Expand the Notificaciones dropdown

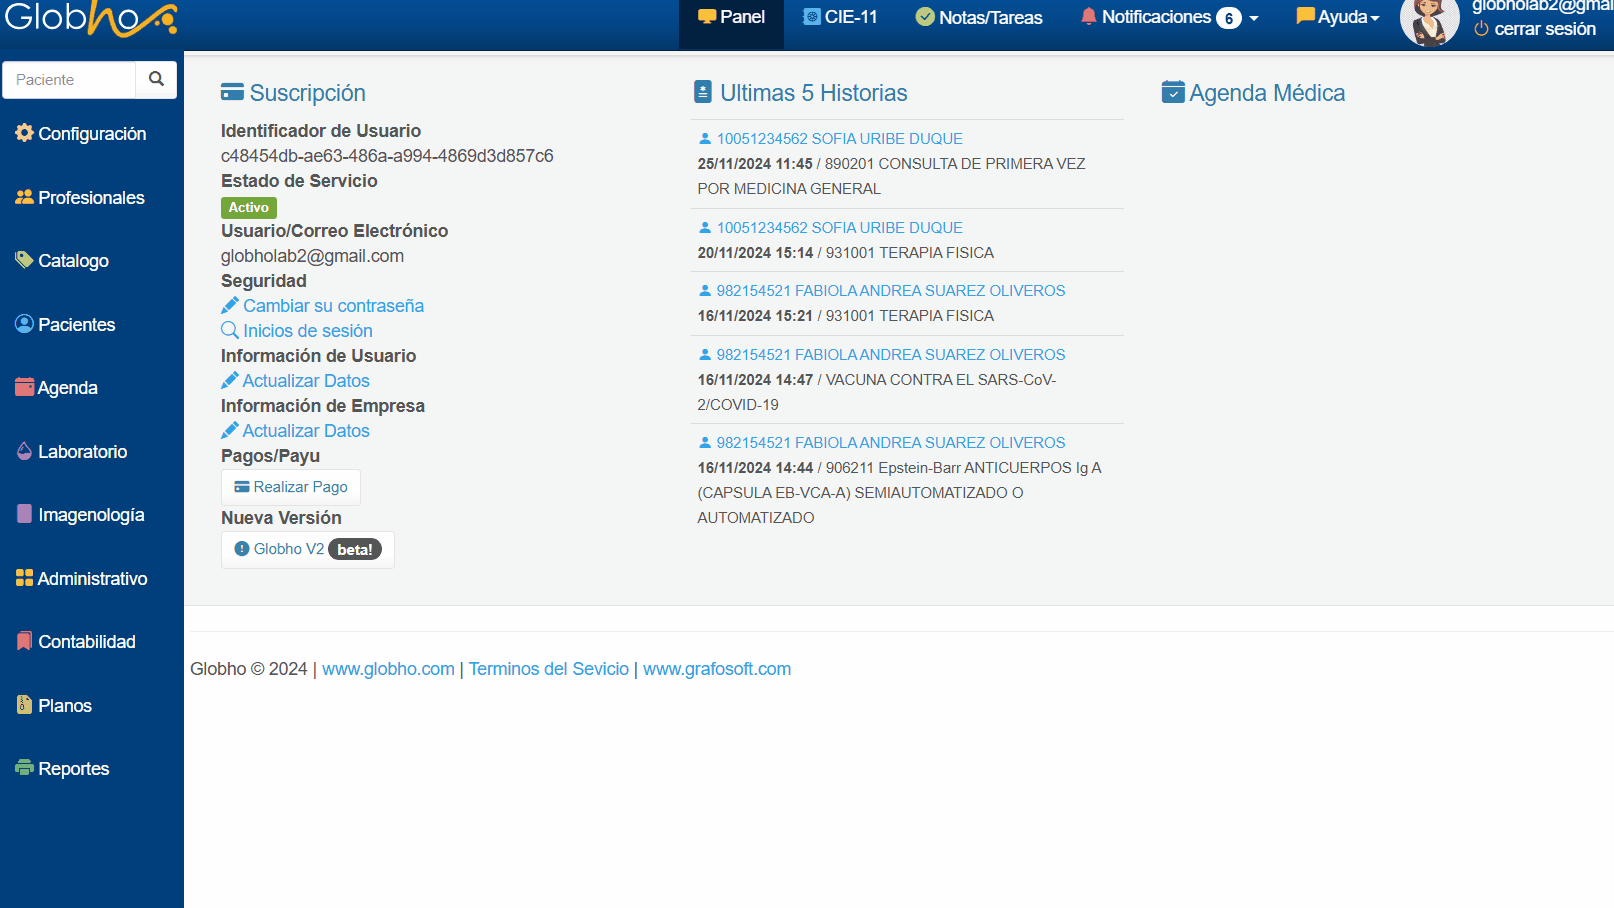[x=1169, y=17]
